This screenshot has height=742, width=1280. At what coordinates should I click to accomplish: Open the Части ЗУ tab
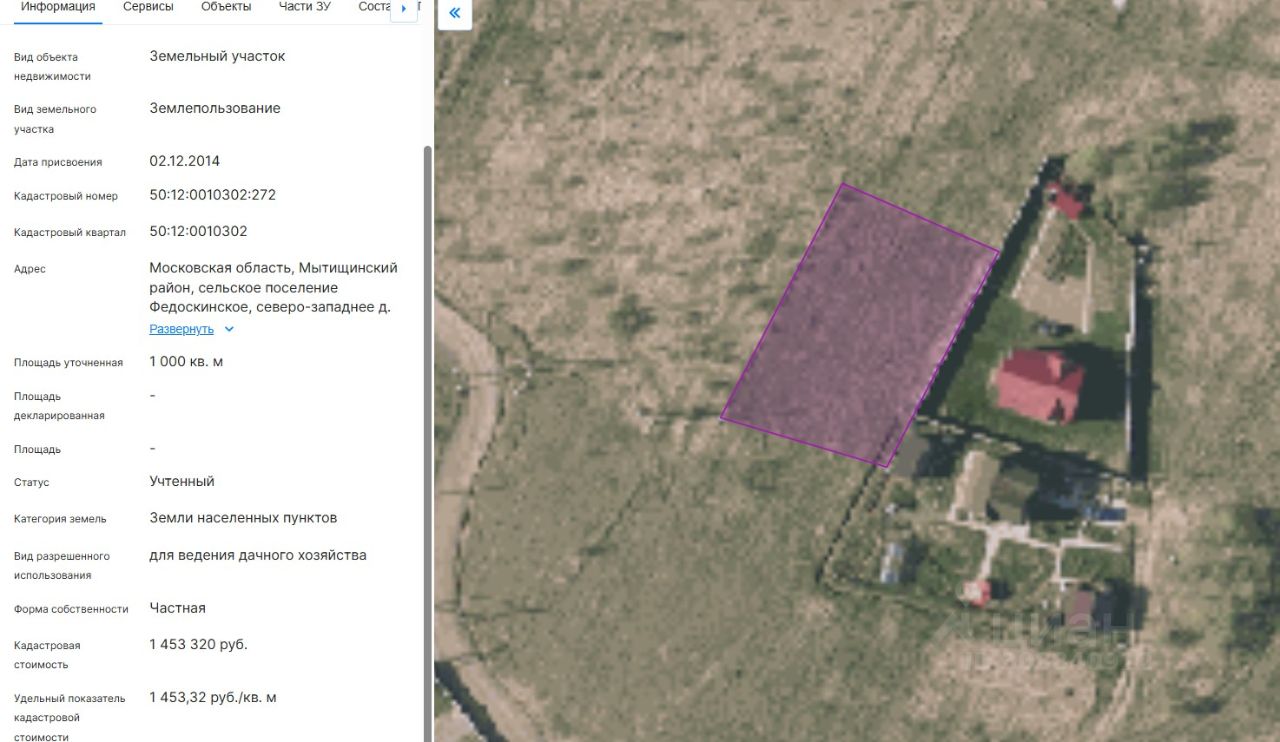tap(305, 7)
